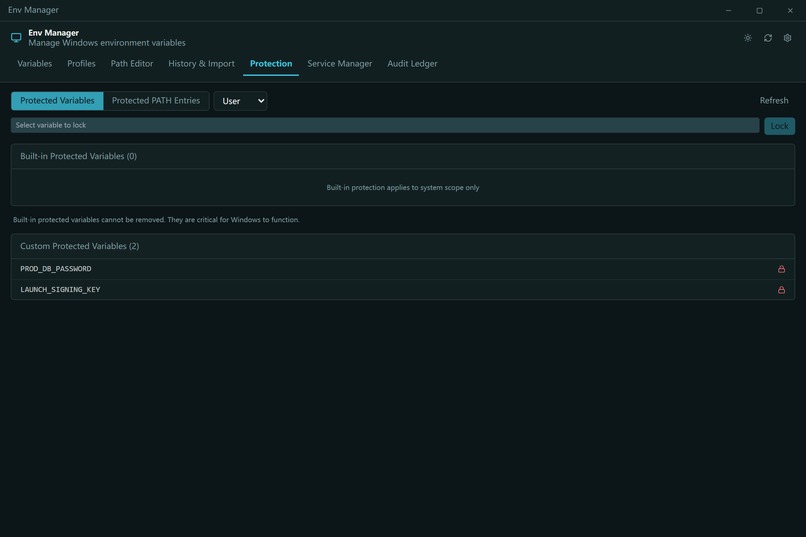Open the Audit Ledger tab
Image resolution: width=806 pixels, height=537 pixels.
tap(412, 64)
